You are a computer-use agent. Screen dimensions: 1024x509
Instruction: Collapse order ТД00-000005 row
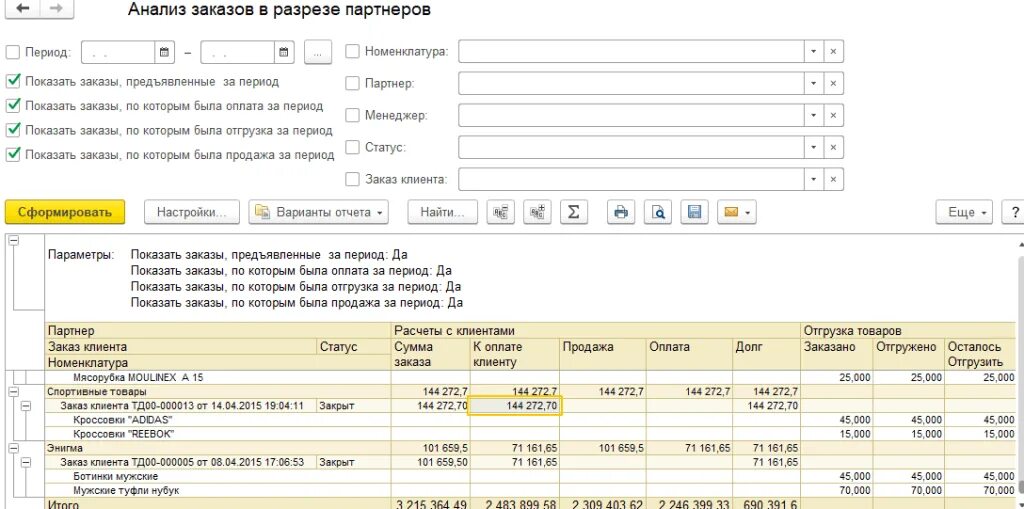point(26,462)
